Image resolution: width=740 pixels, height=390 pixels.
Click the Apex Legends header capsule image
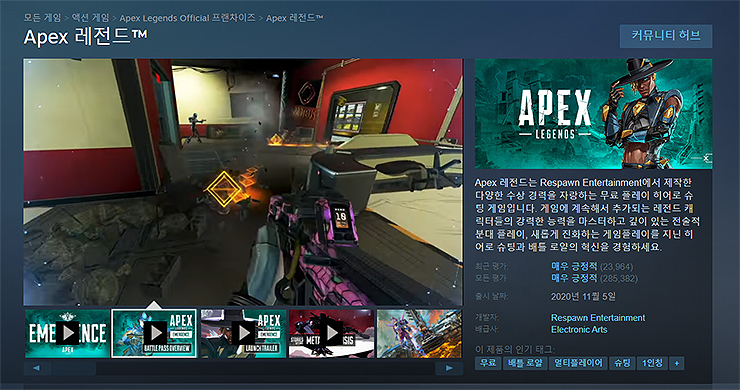594,114
